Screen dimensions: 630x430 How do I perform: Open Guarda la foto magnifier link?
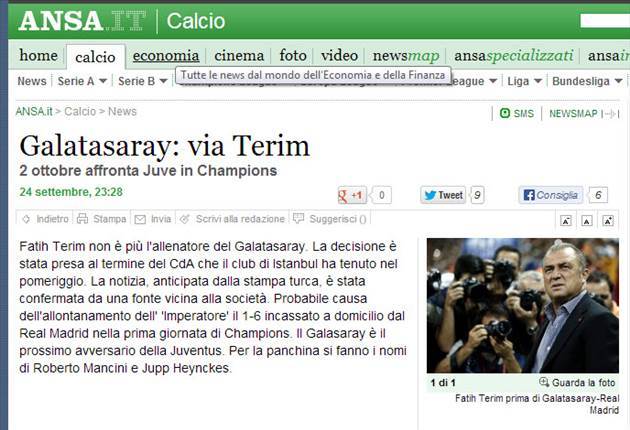click(x=577, y=383)
